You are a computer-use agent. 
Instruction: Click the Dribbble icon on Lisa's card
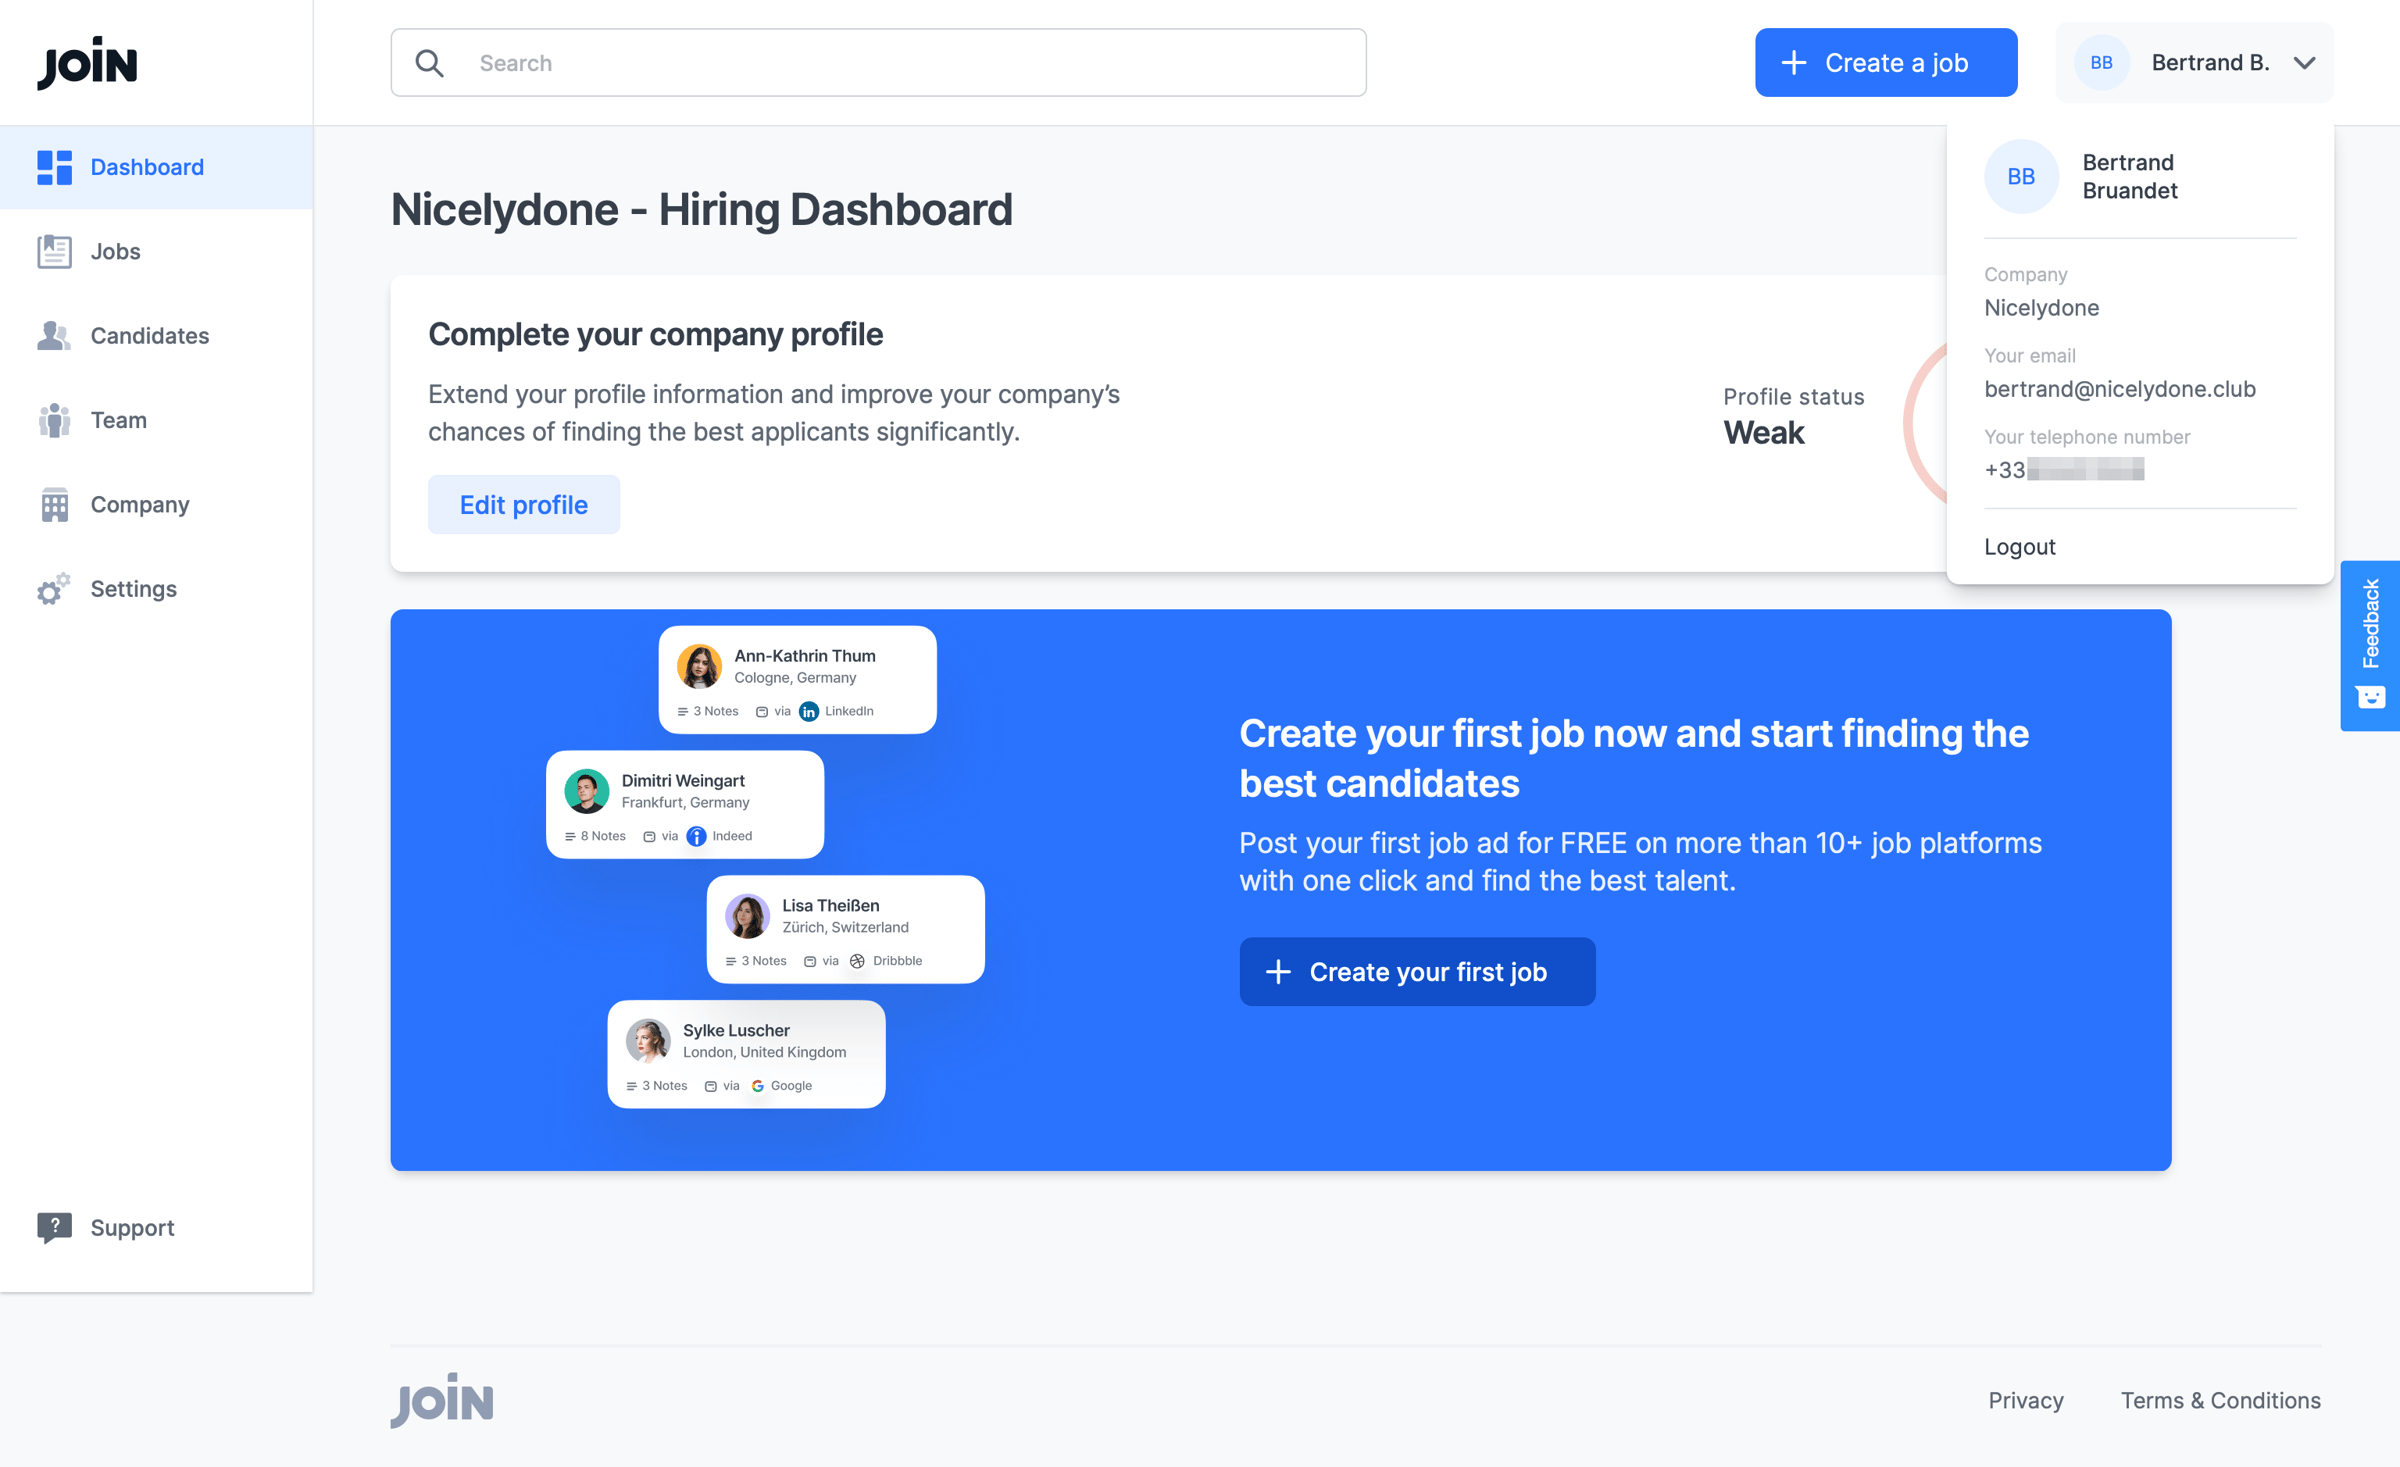tap(857, 961)
